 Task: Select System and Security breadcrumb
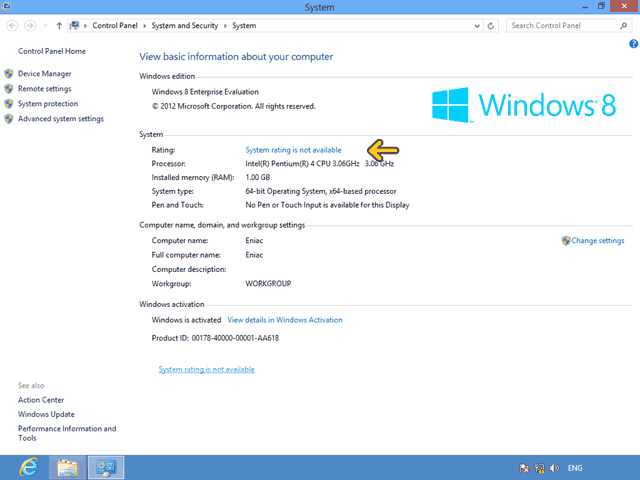click(185, 25)
